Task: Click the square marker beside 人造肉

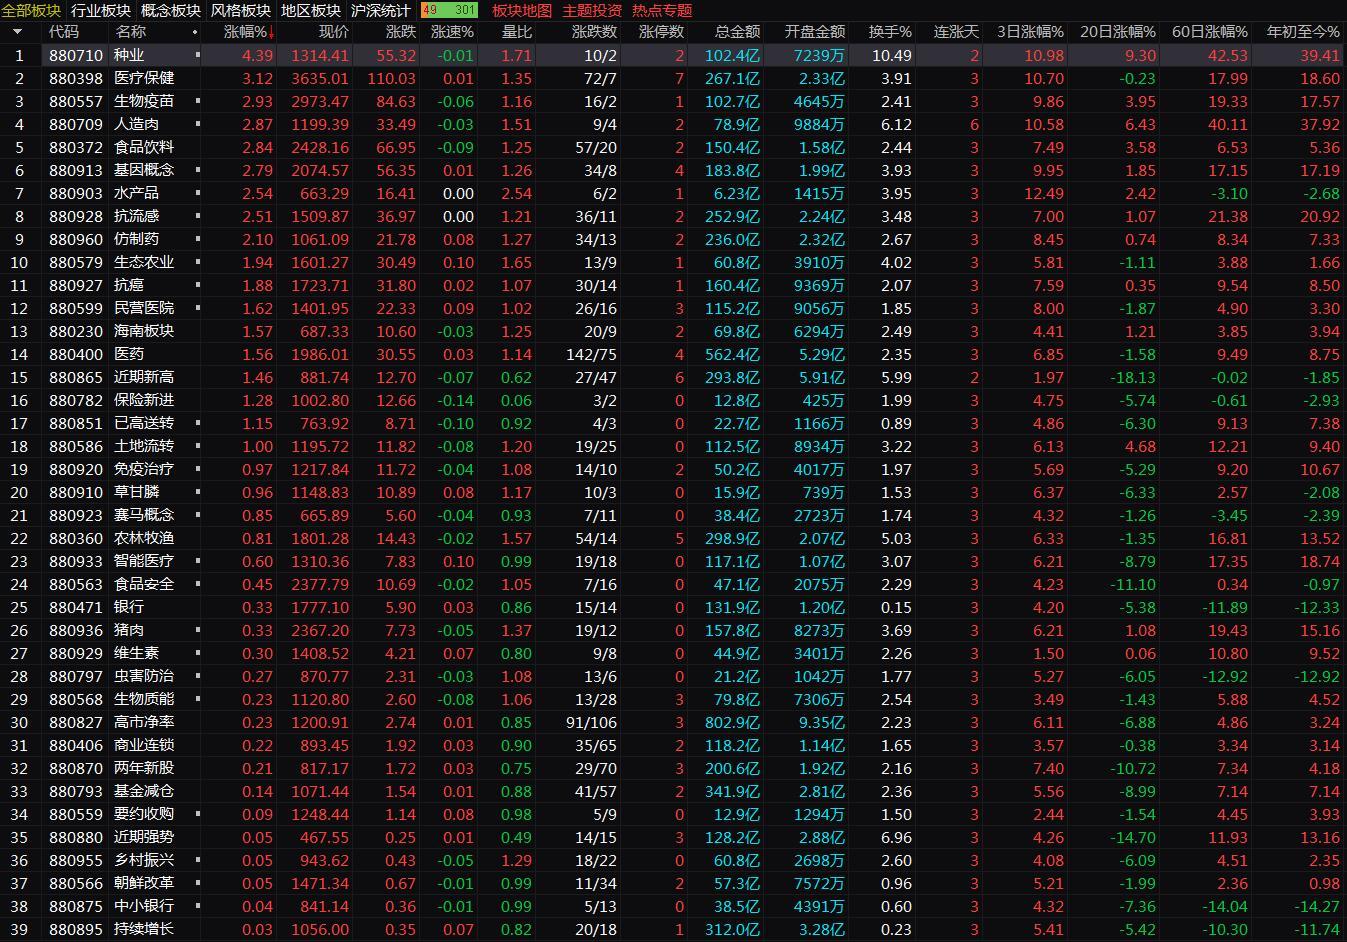Action: click(x=197, y=124)
